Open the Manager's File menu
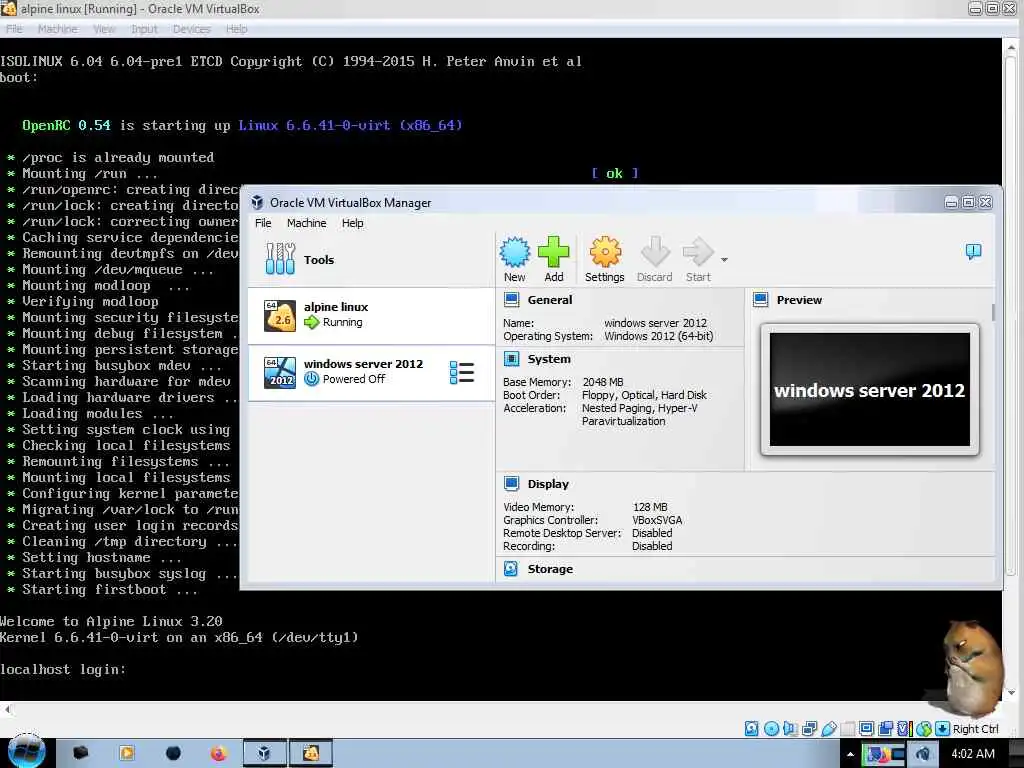1024x768 pixels. pos(263,223)
